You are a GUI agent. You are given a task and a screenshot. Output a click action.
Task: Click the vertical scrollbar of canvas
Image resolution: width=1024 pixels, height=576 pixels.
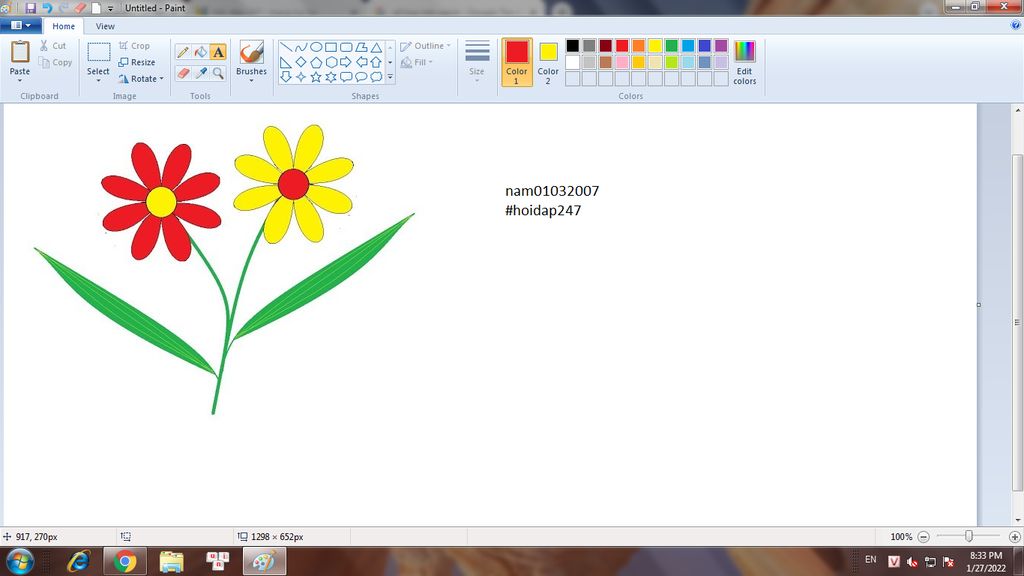1017,323
